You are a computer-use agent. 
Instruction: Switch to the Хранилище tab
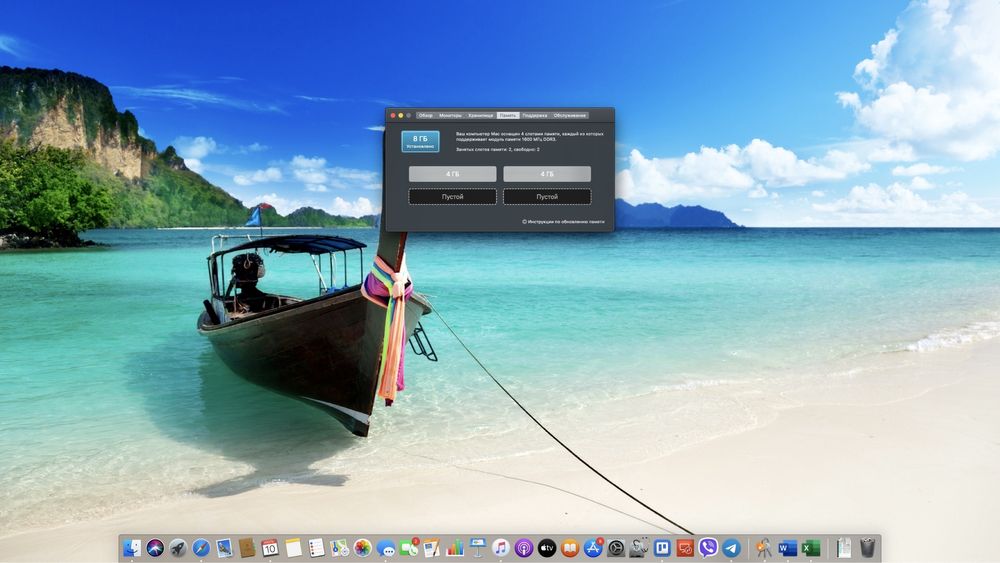tap(480, 115)
